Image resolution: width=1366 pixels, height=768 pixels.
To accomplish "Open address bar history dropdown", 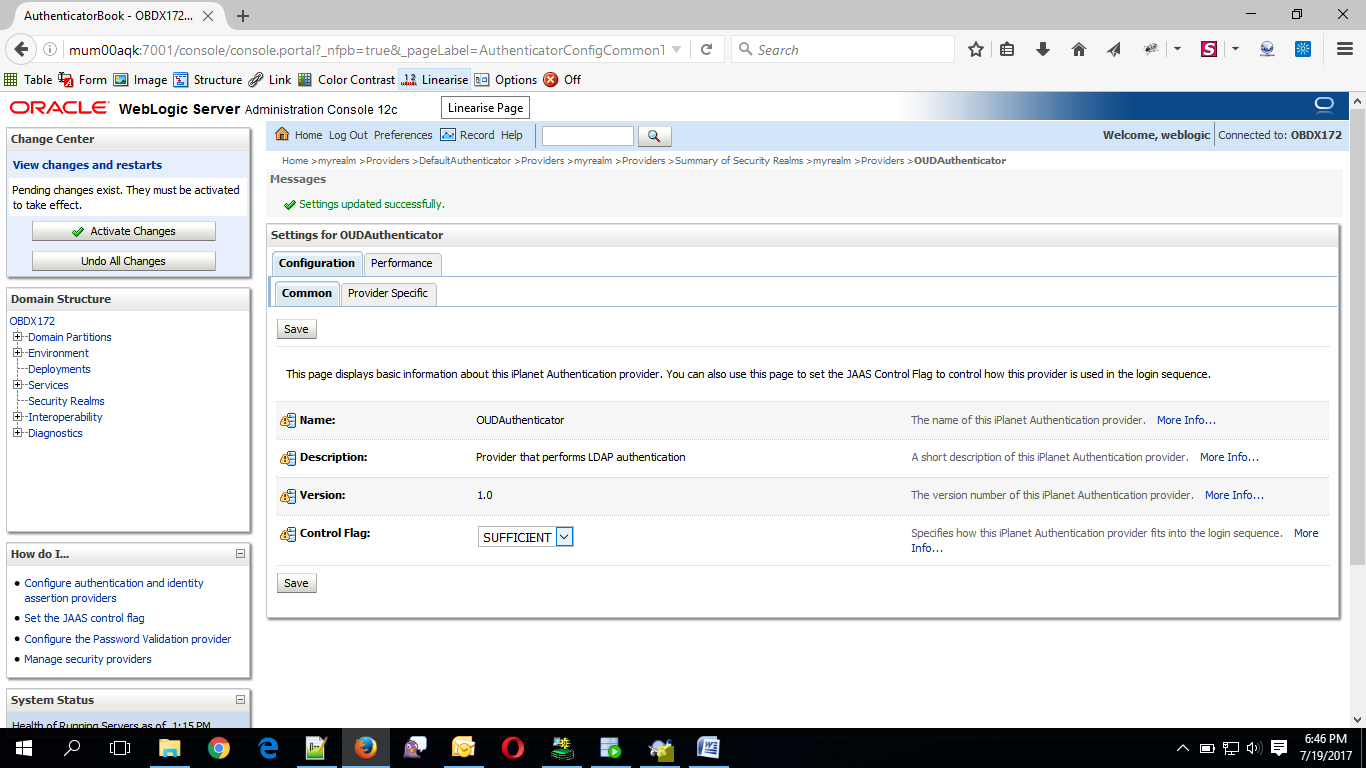I will [x=676, y=49].
